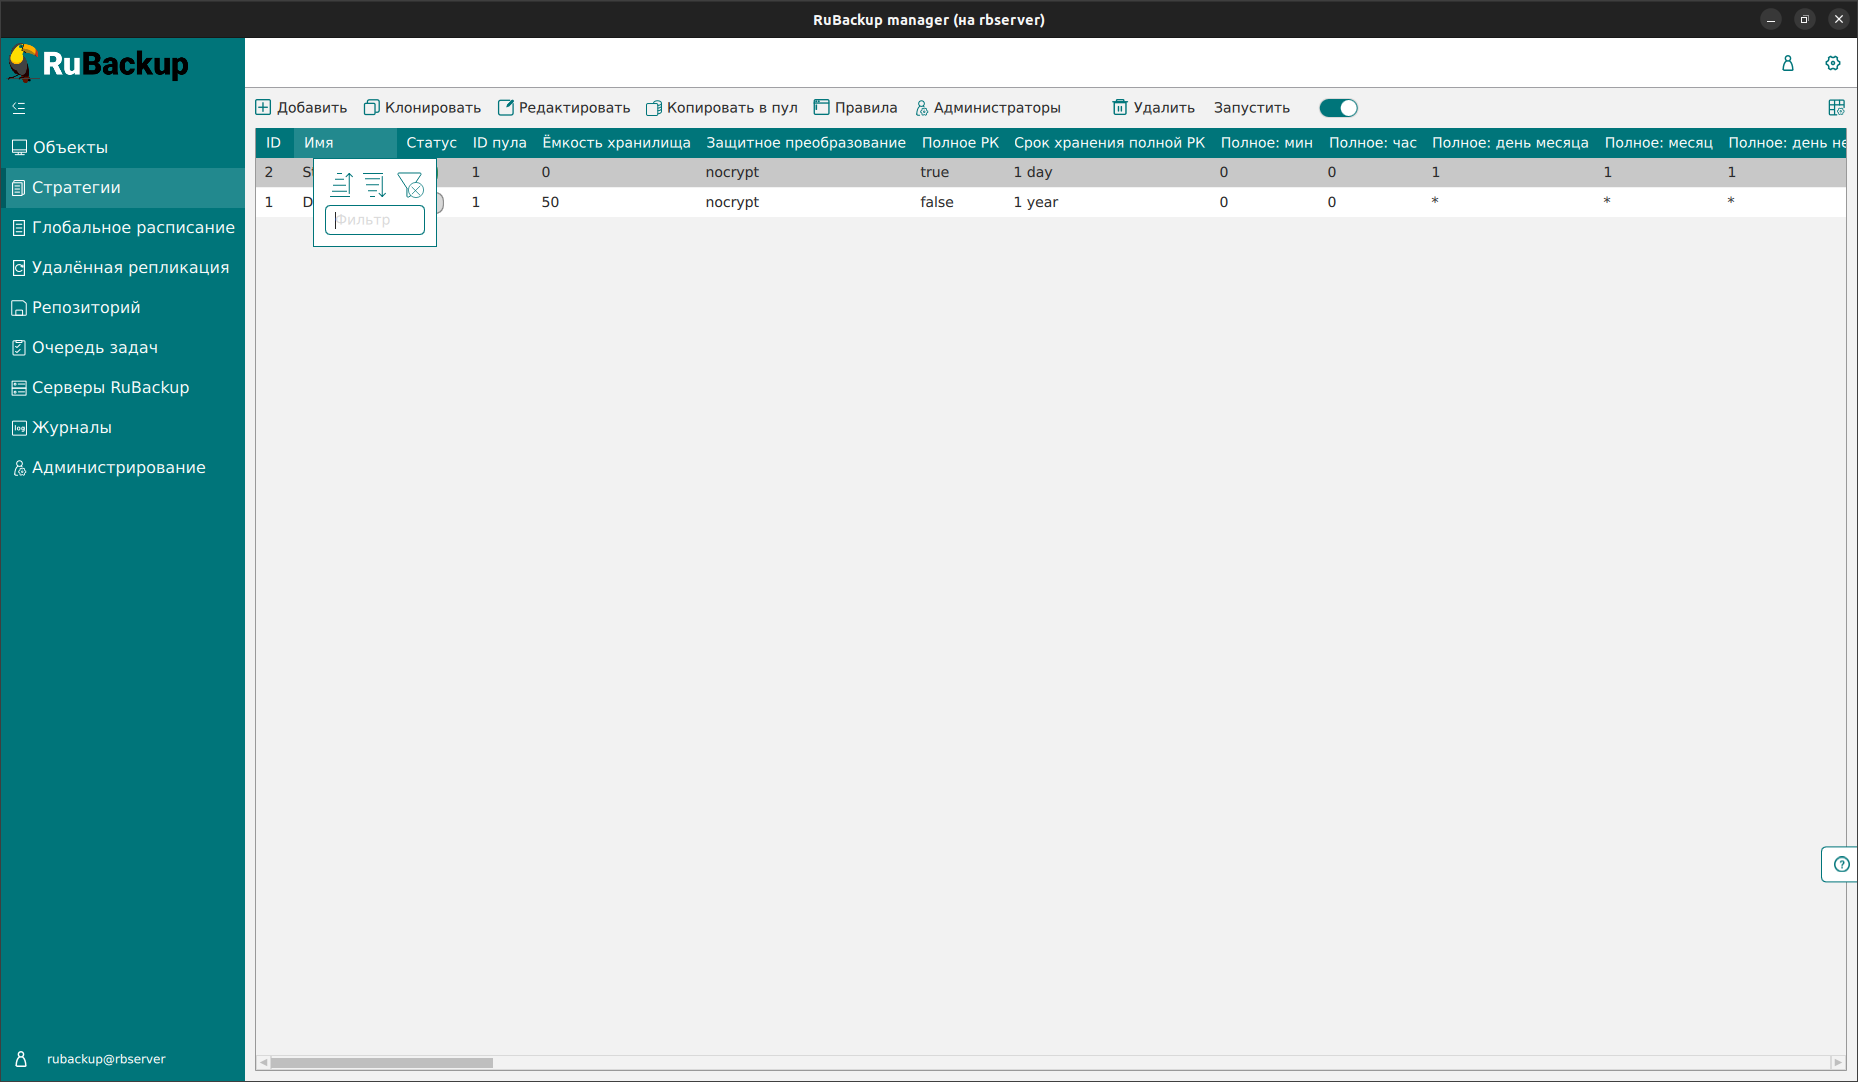Screen dimensions: 1858x1082
Task: Sort the Имя column descending
Action: 375,184
